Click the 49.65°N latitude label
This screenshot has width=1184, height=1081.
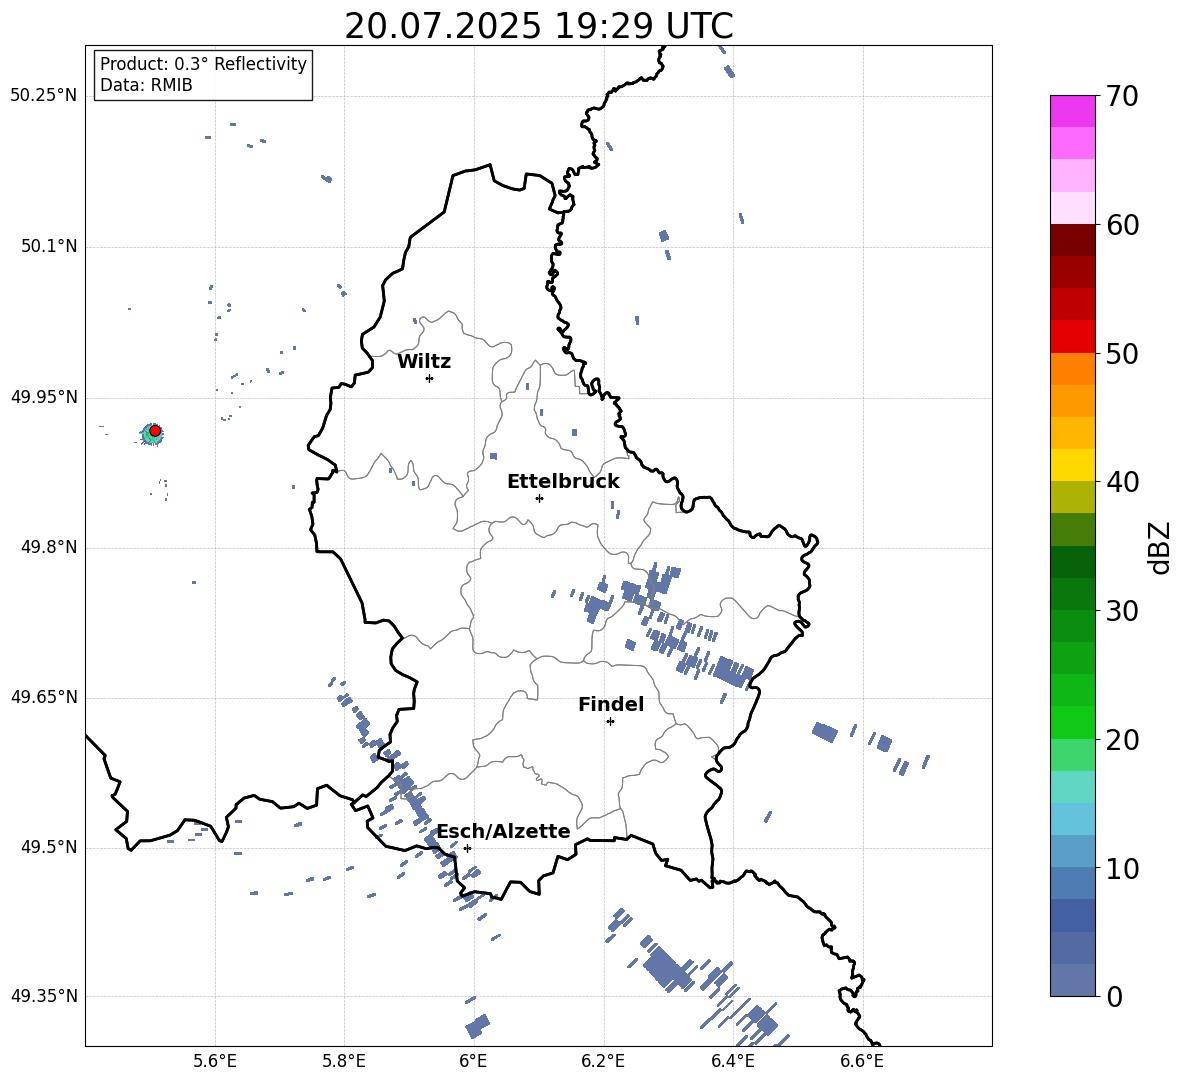pos(44,697)
